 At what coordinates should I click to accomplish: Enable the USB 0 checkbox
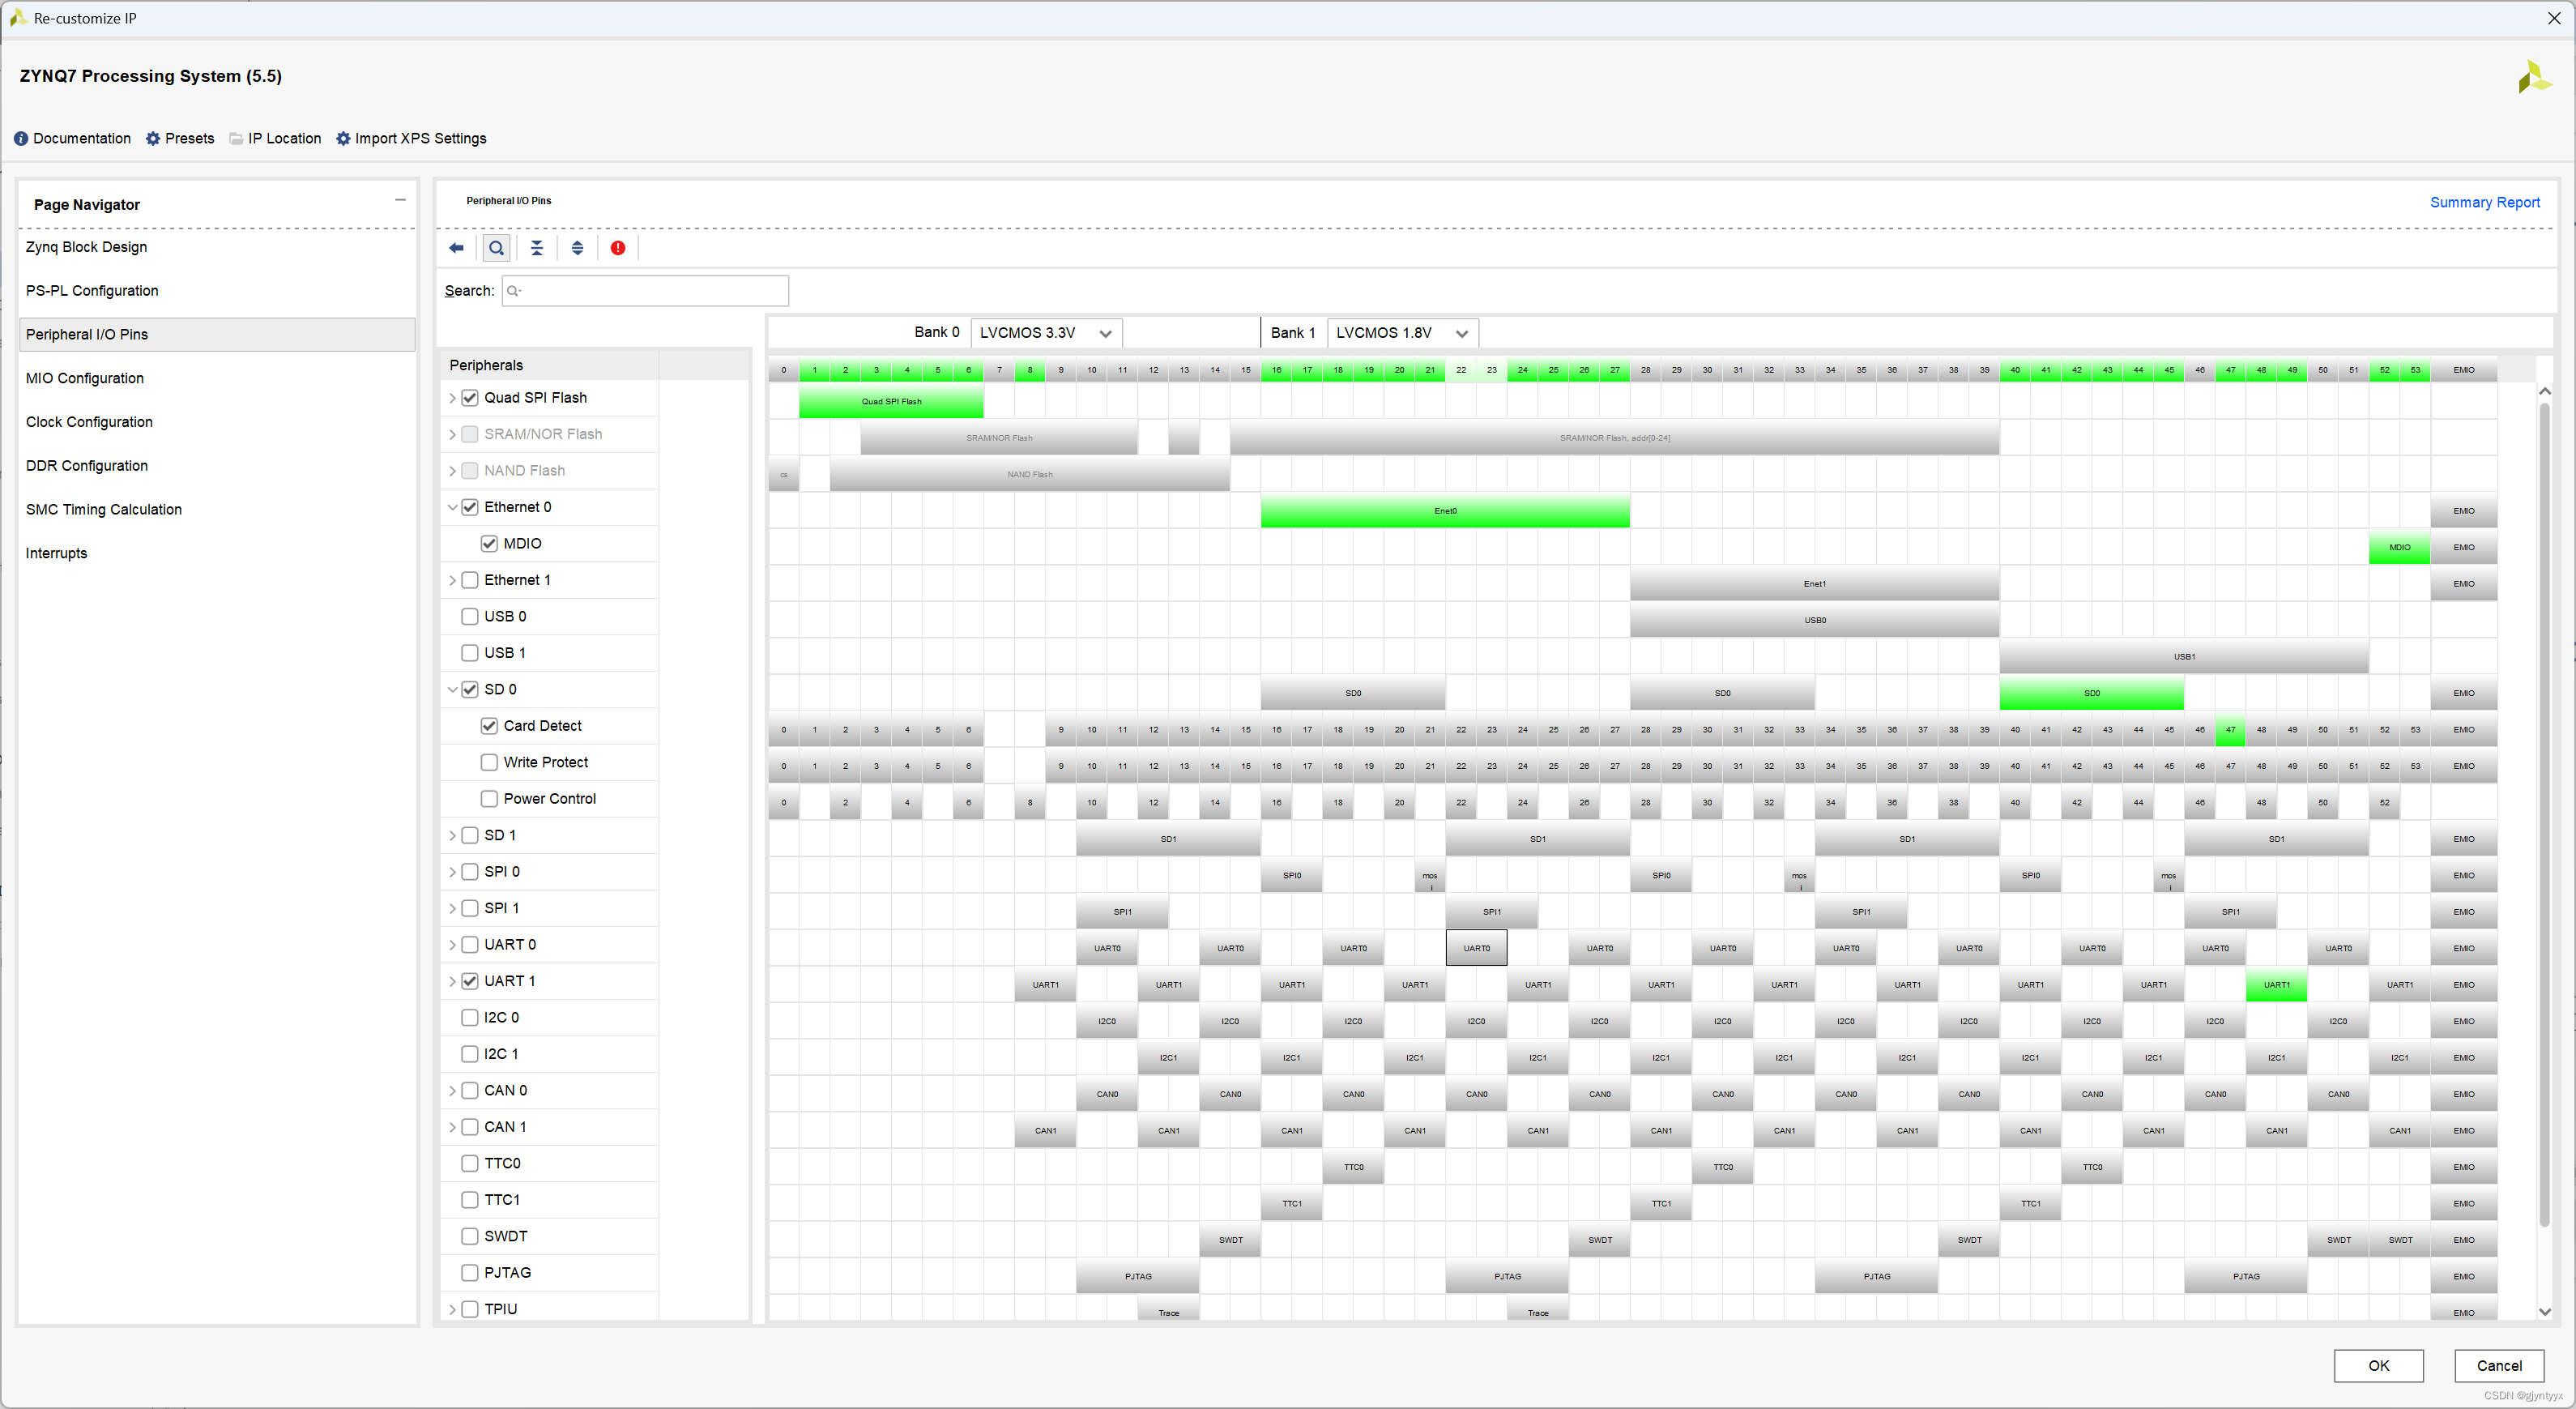point(469,617)
